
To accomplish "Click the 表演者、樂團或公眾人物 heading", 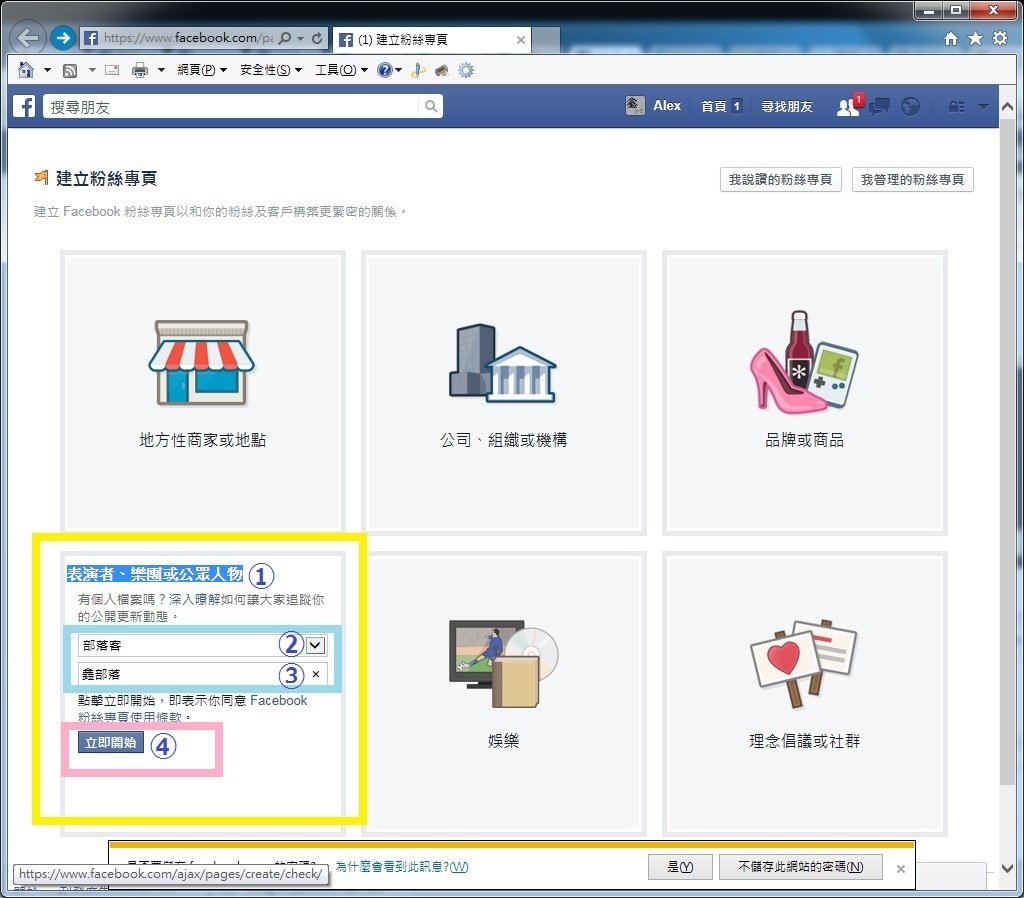I will [x=155, y=574].
